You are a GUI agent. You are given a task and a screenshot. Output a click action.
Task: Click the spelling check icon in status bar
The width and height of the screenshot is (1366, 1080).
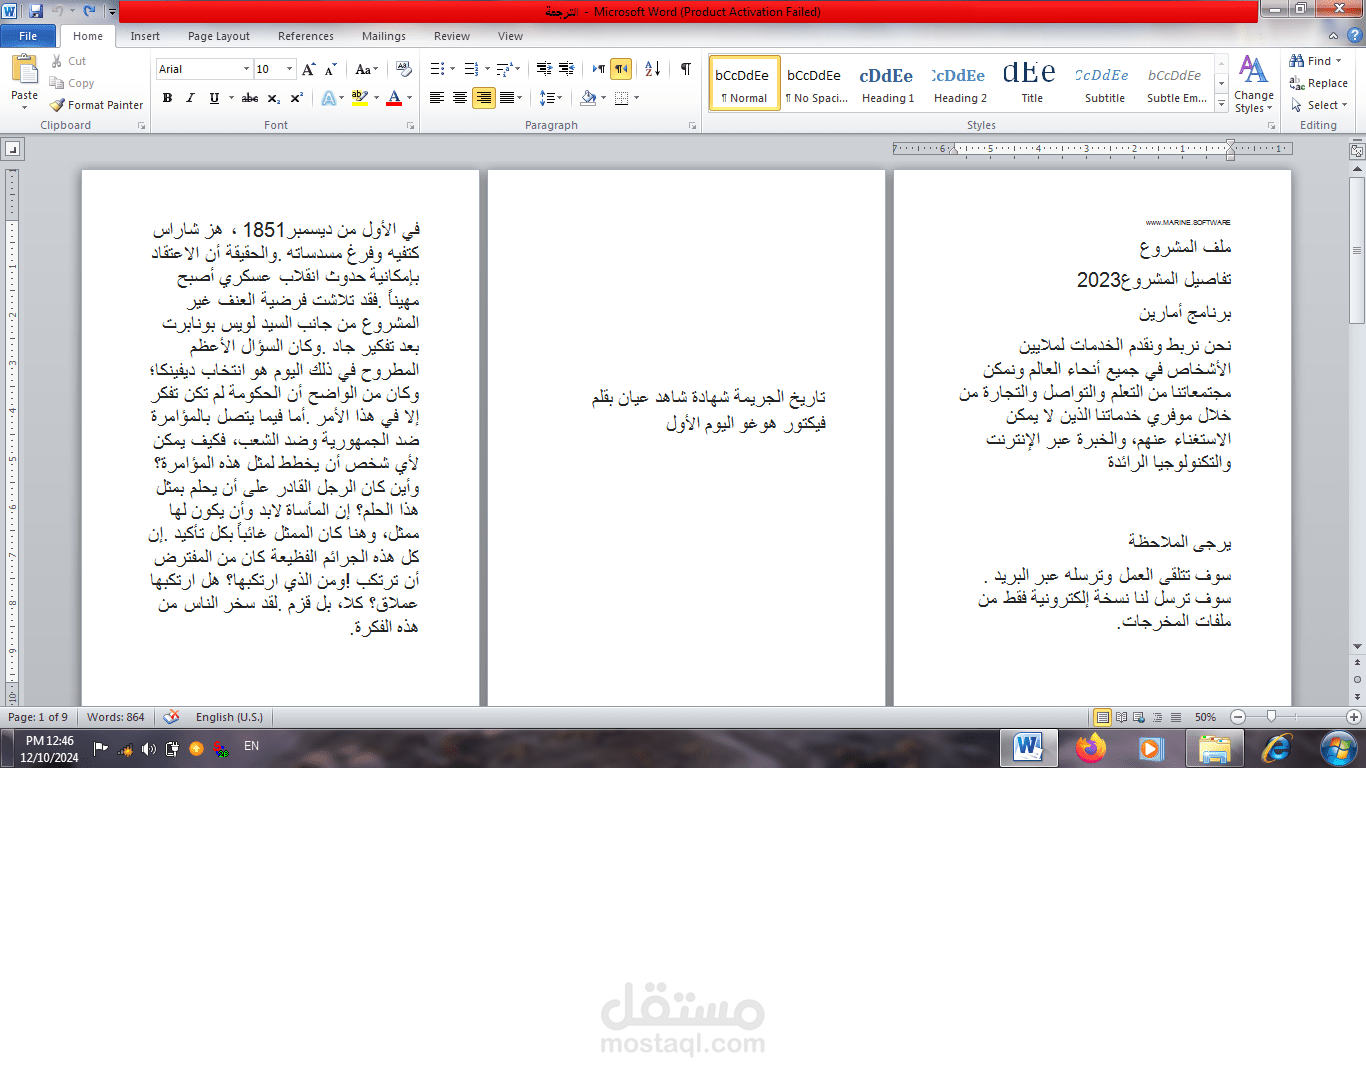171,717
